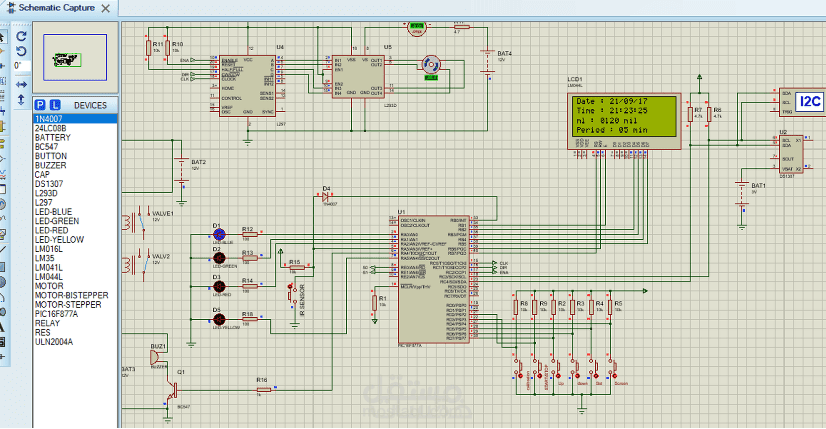Click the PIC16F877A chip U1 on the canvas
Viewport: 826px width, 429px height.
click(x=434, y=279)
